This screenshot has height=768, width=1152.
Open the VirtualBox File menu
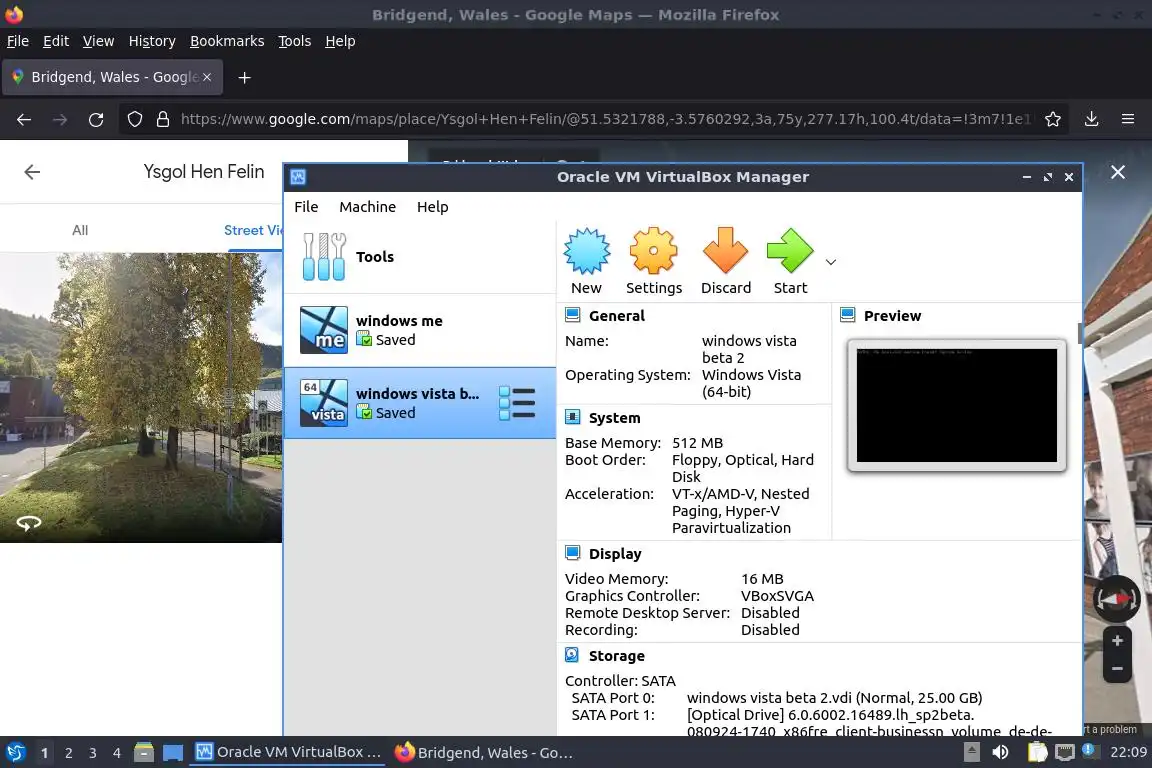[x=306, y=207]
